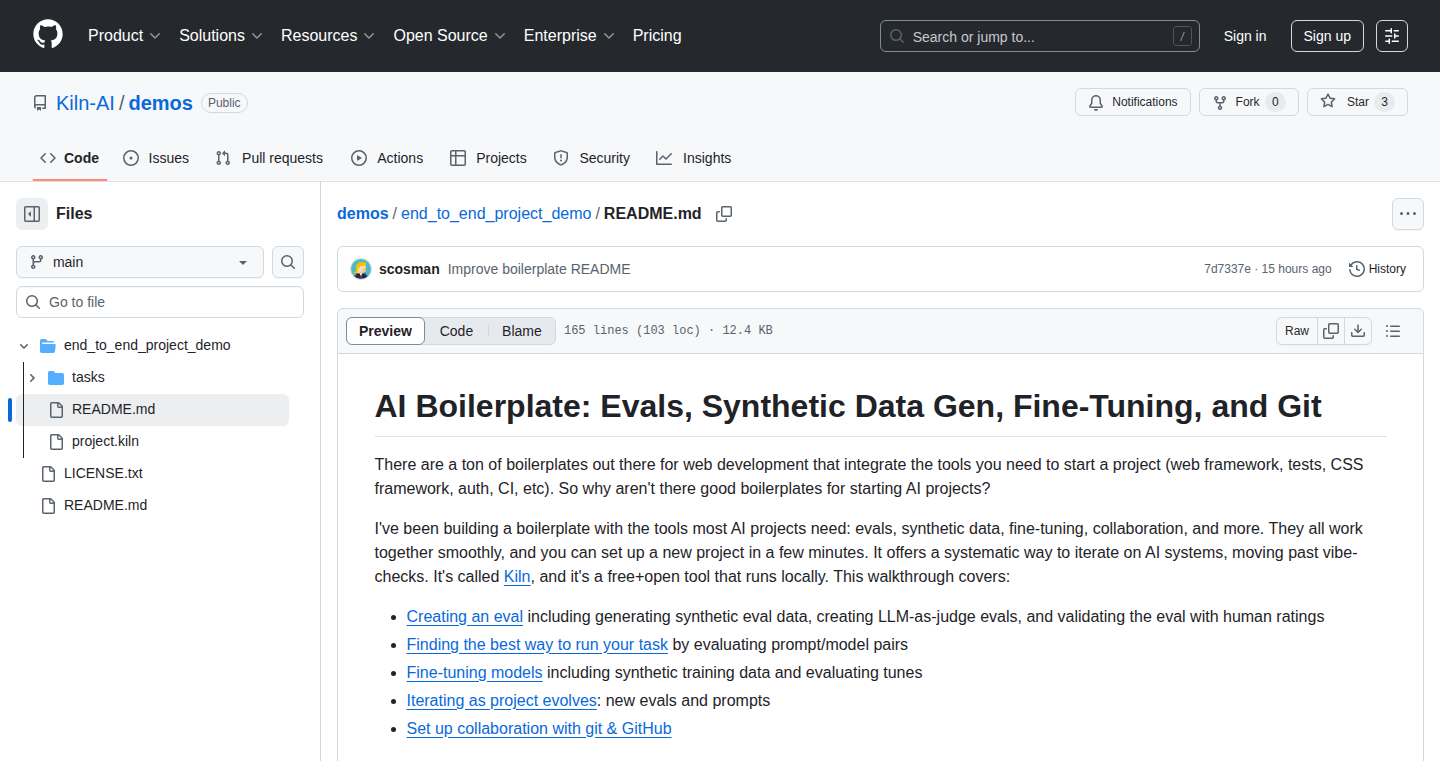Click the tasks folder icon
The width and height of the screenshot is (1440, 761).
55,378
